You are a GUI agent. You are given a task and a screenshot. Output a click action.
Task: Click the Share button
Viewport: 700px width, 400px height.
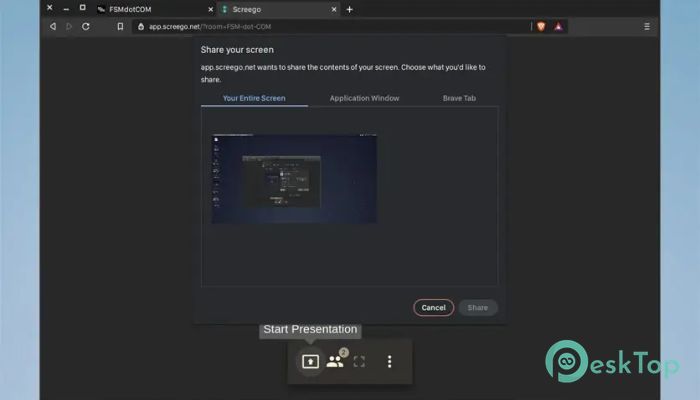(478, 308)
